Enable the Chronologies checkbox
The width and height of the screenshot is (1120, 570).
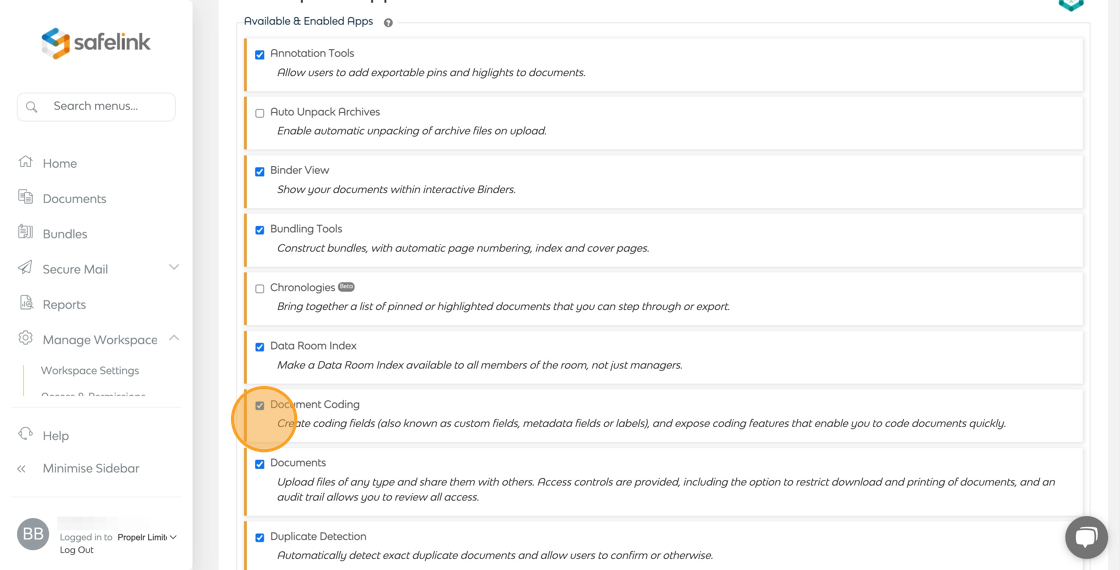pyautogui.click(x=260, y=289)
